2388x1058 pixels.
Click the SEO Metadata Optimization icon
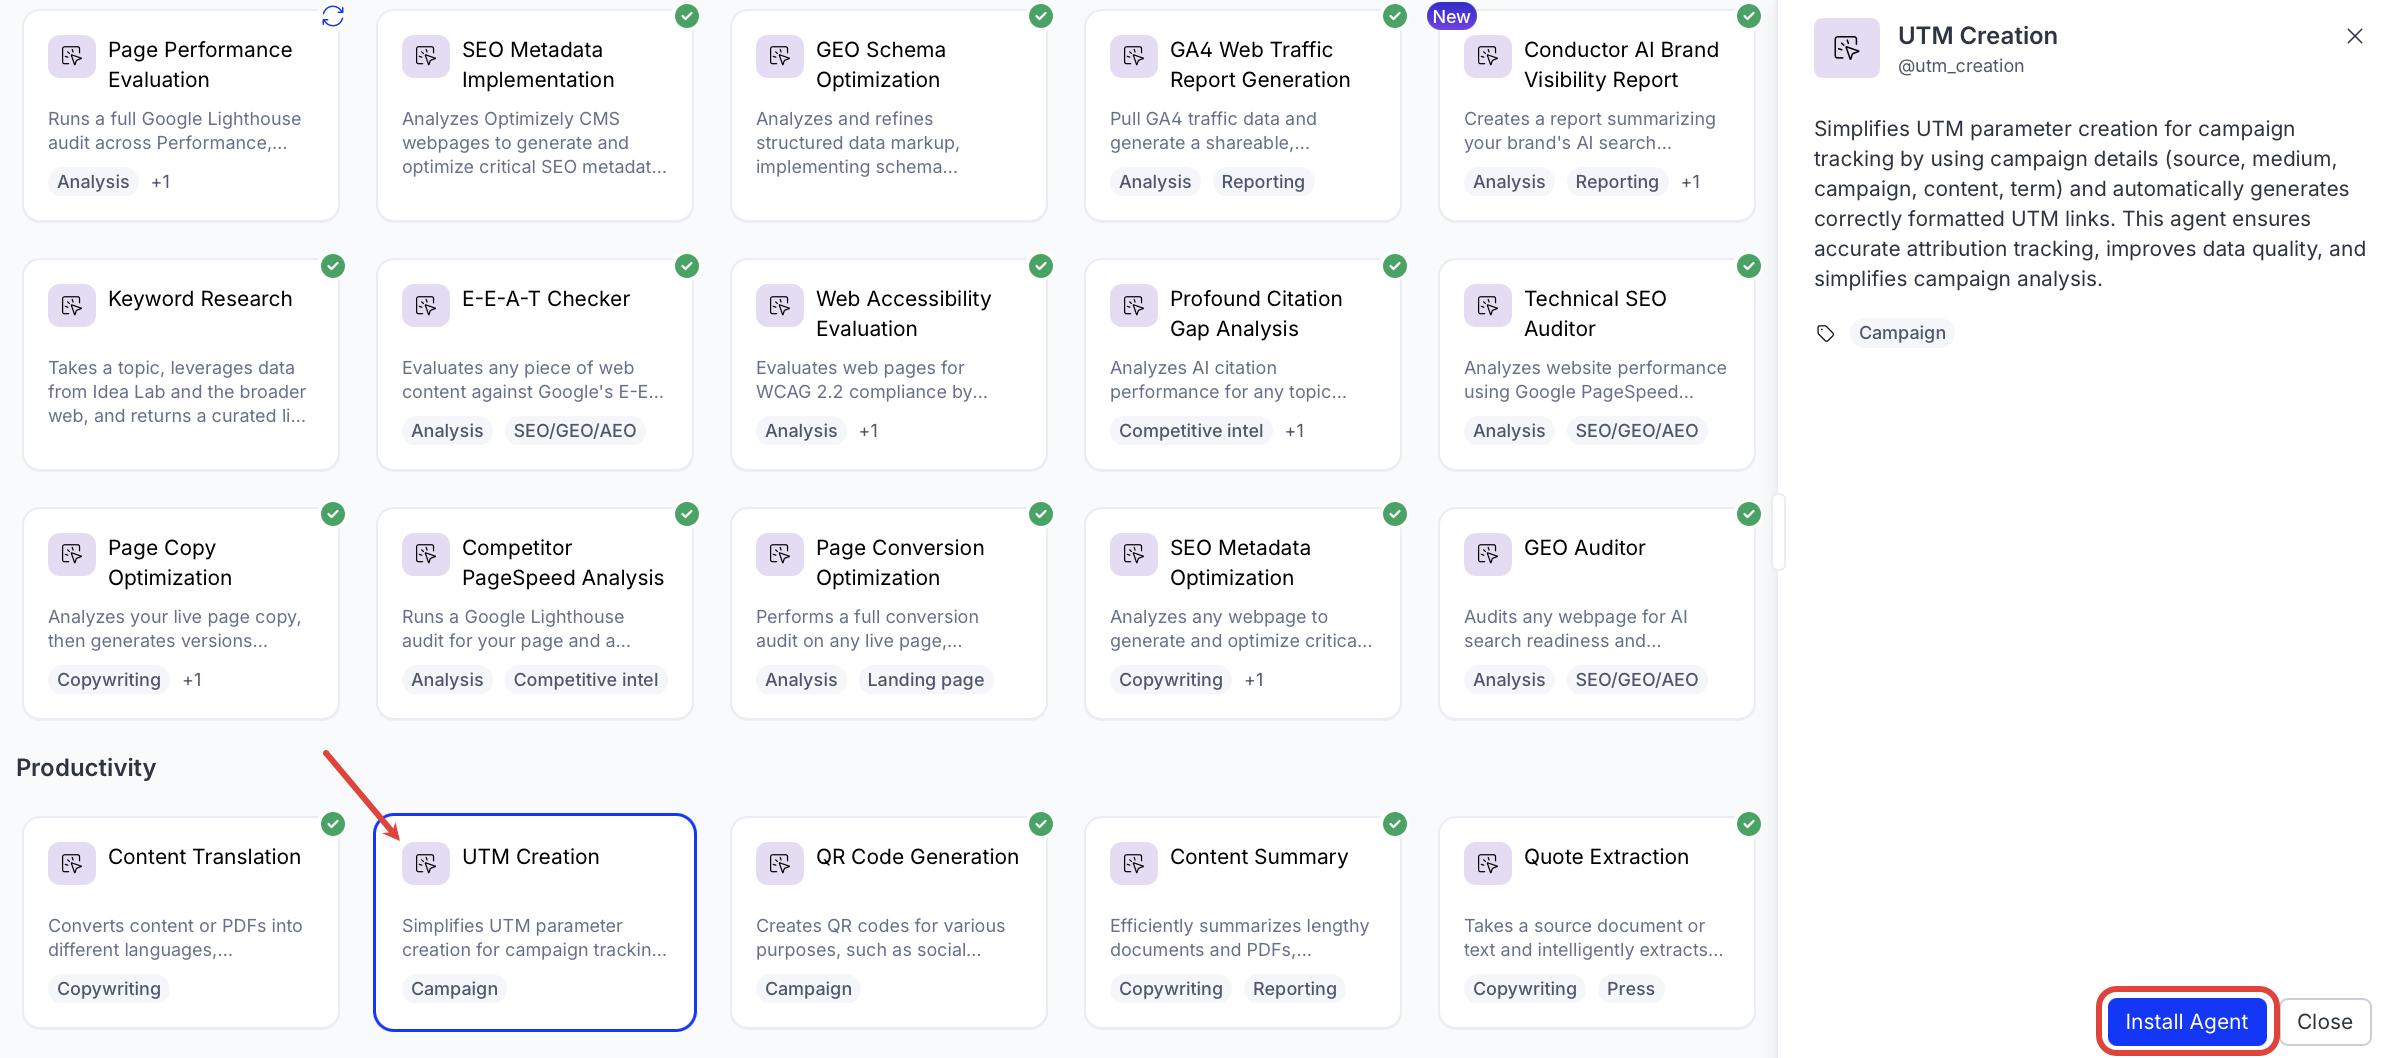[x=1134, y=554]
